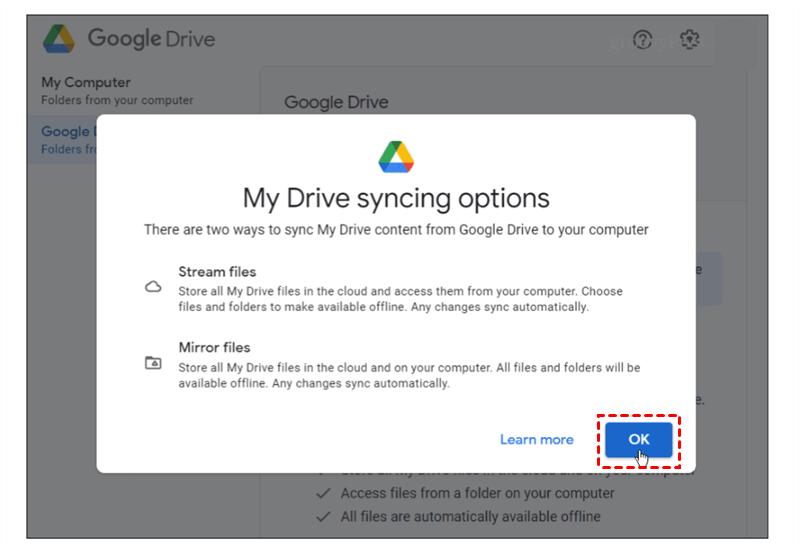The height and width of the screenshot is (548, 800).
Task: Click the cloud icon beside Stream files
Action: 153,287
